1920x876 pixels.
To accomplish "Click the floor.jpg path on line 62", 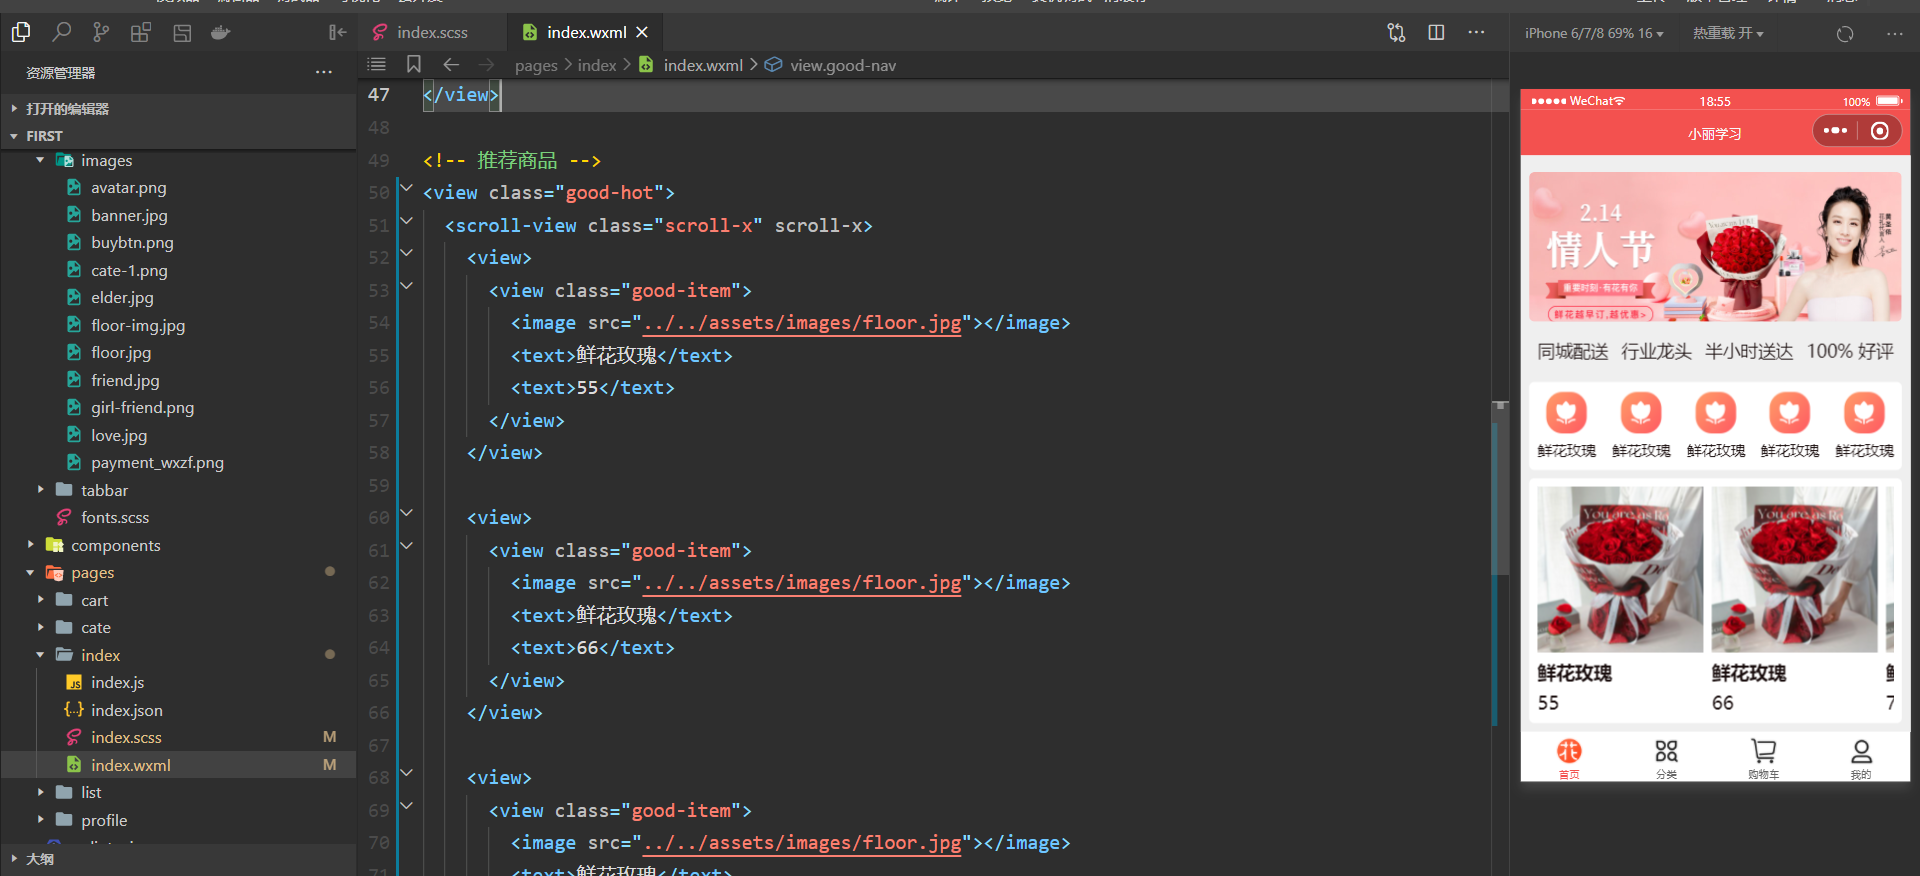I will pos(802,583).
